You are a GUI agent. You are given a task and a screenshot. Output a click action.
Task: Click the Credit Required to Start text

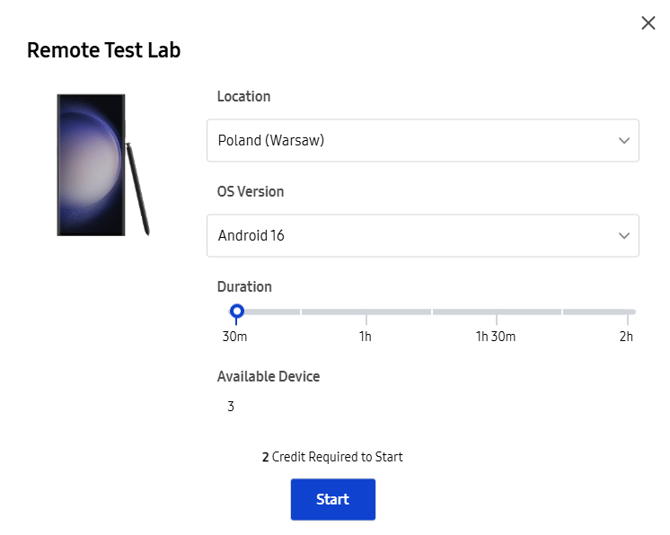pyautogui.click(x=332, y=457)
